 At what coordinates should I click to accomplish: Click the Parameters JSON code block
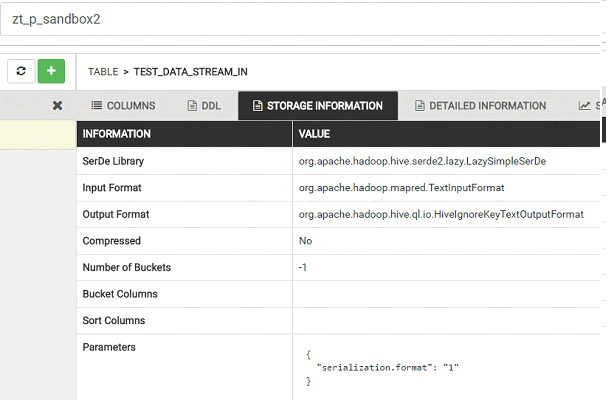click(383, 368)
